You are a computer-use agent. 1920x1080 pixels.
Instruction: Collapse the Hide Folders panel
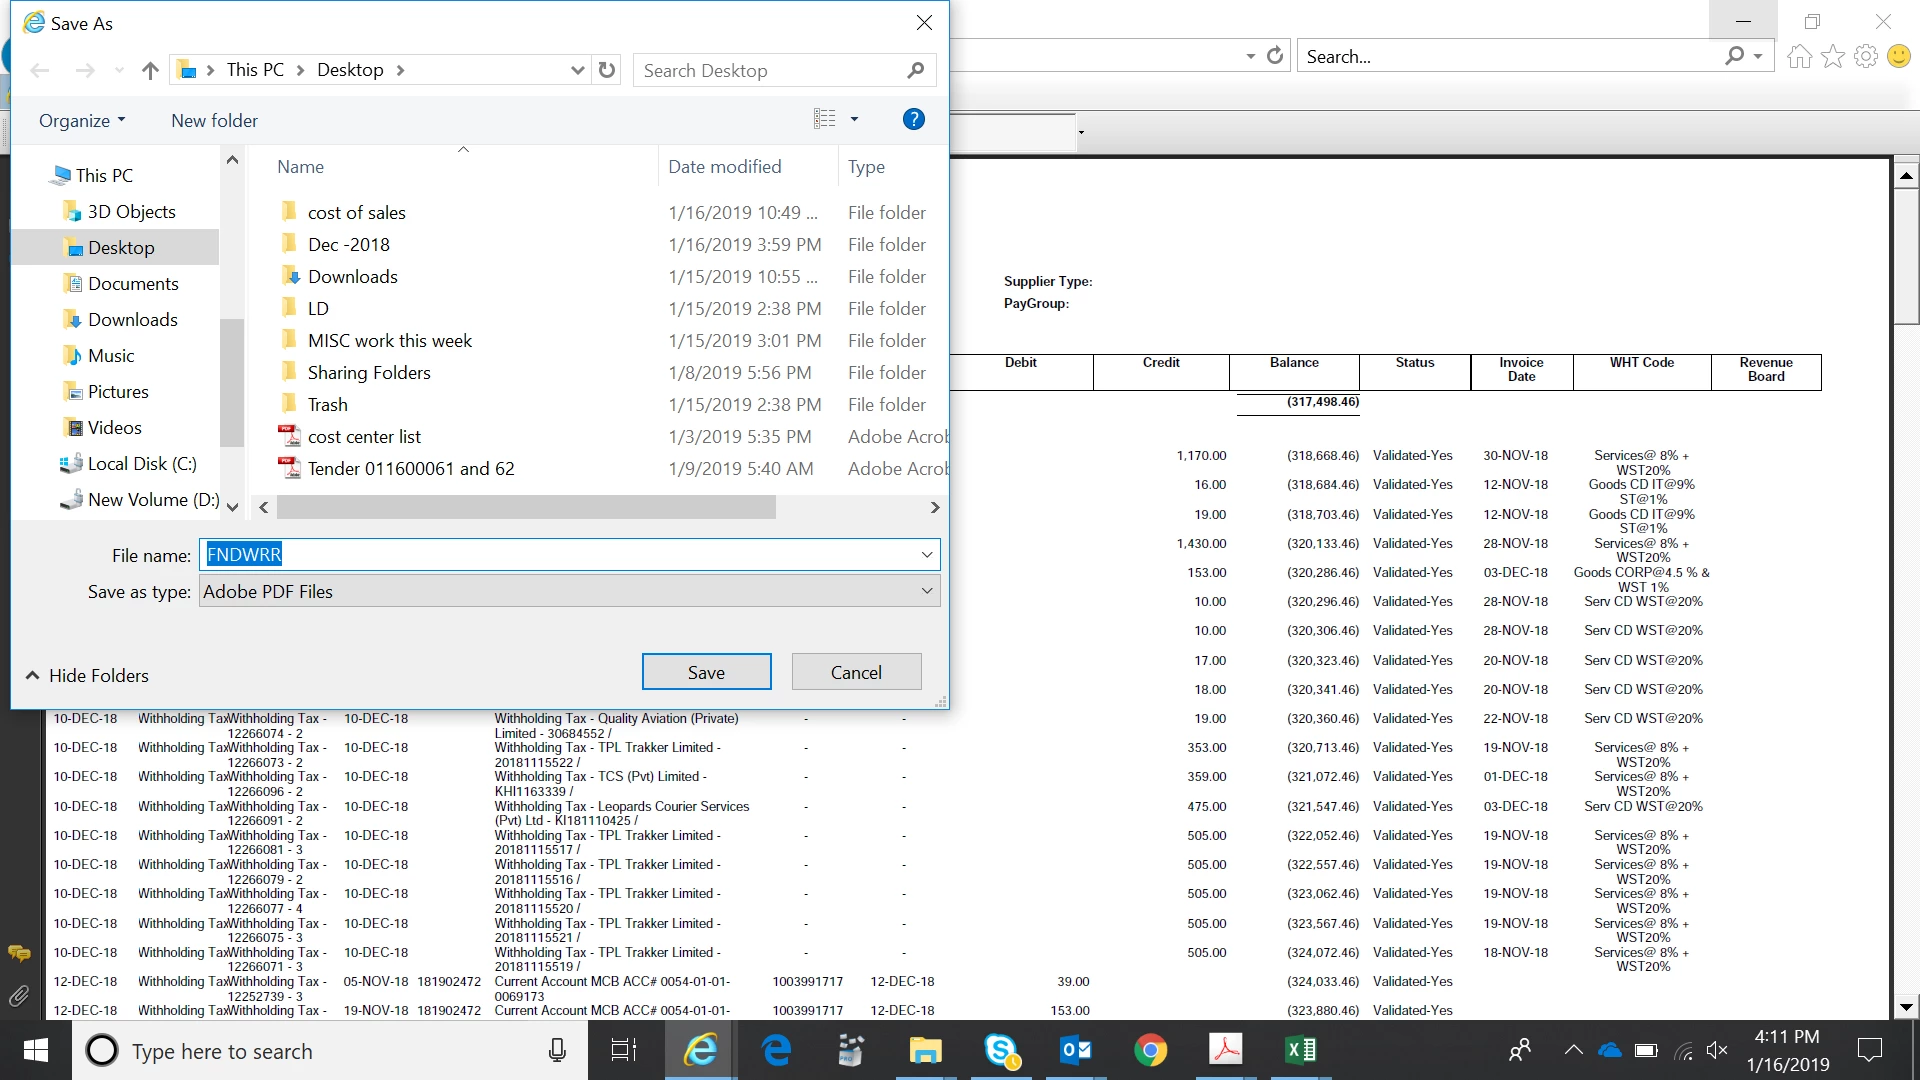(x=87, y=676)
